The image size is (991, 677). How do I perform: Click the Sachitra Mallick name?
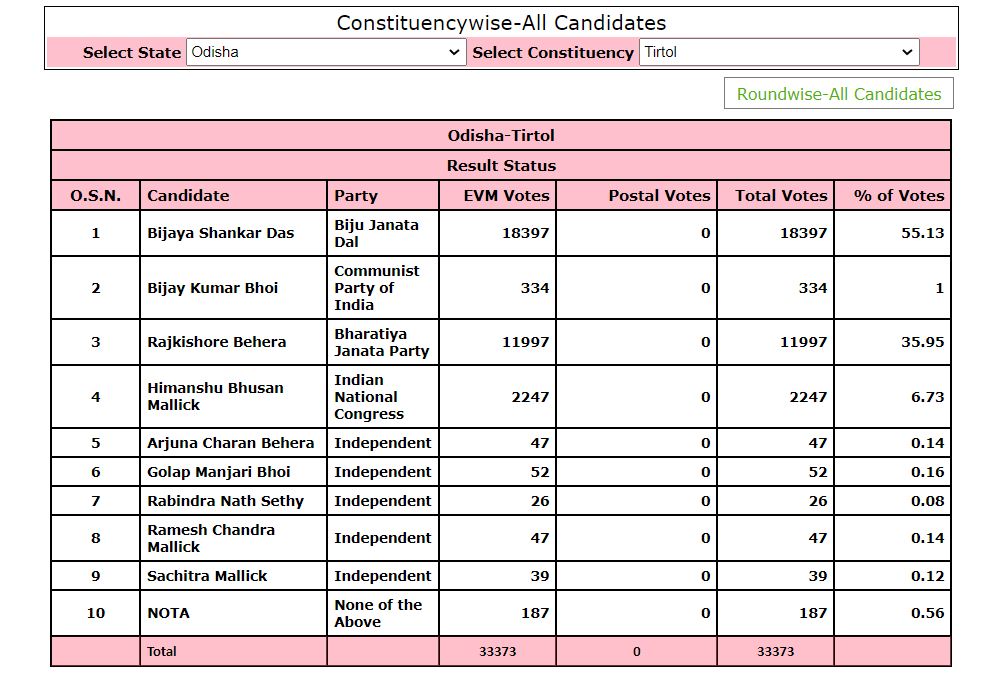click(x=207, y=576)
